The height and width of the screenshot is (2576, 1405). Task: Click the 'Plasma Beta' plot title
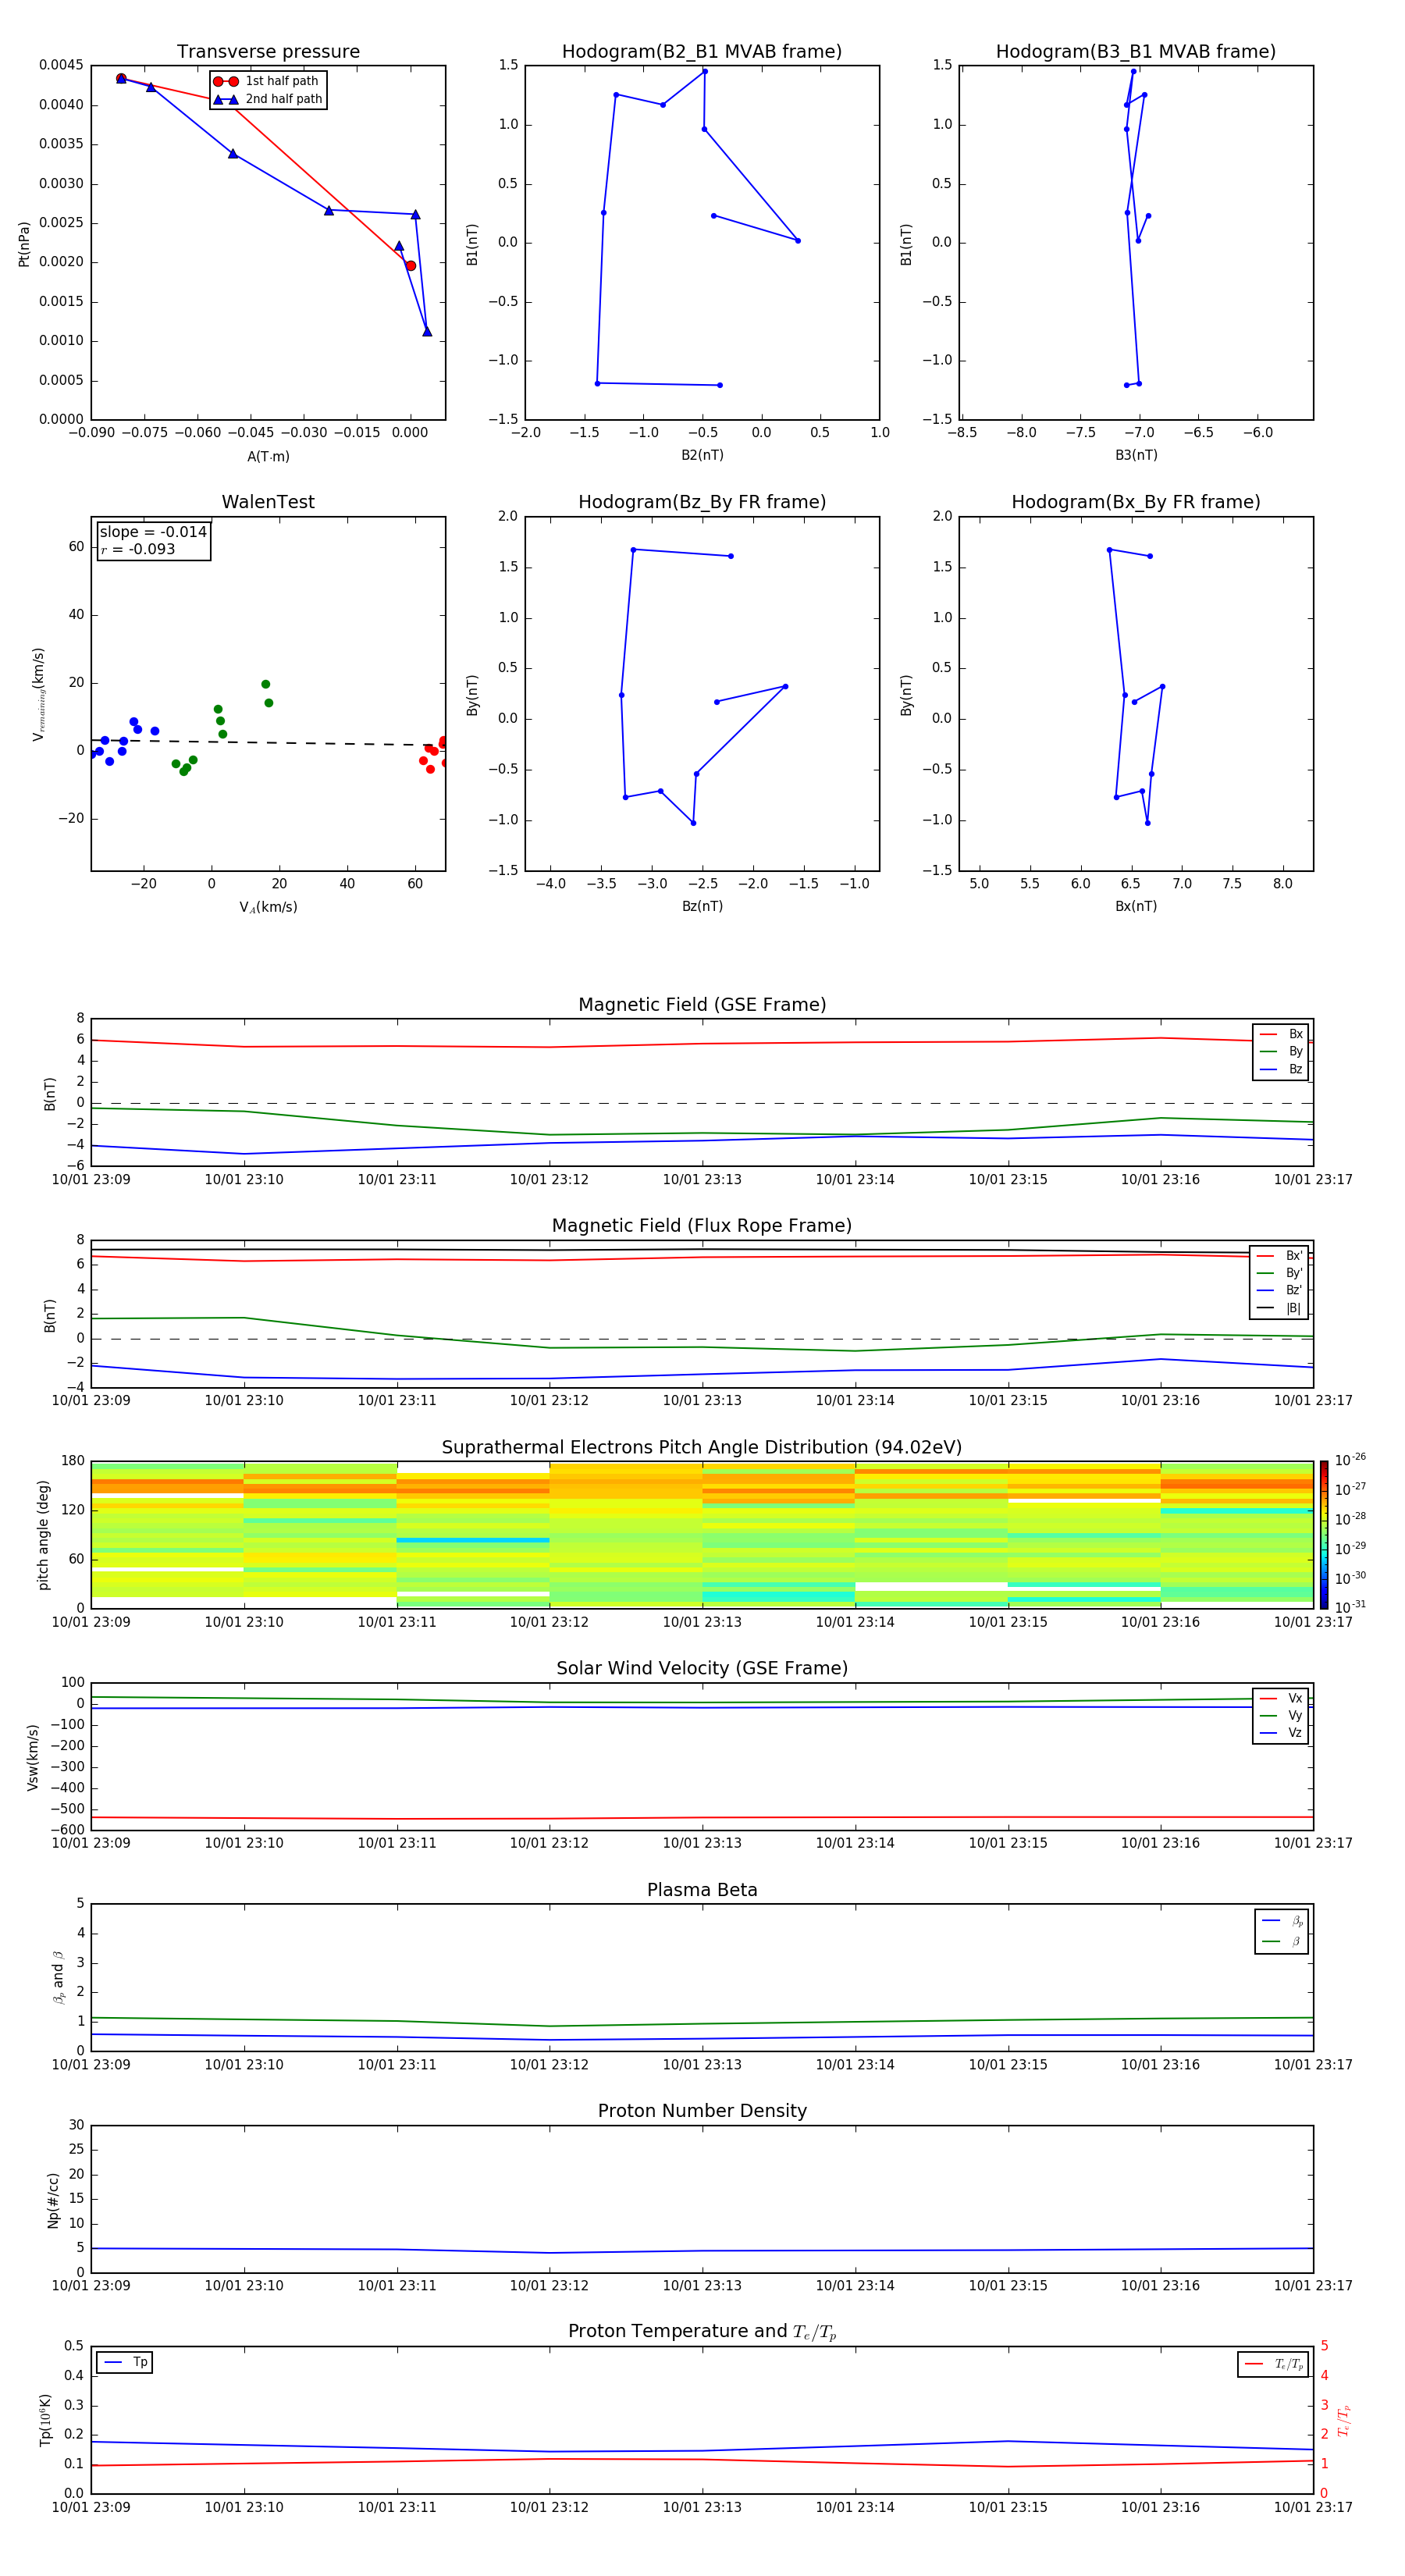[702, 1890]
